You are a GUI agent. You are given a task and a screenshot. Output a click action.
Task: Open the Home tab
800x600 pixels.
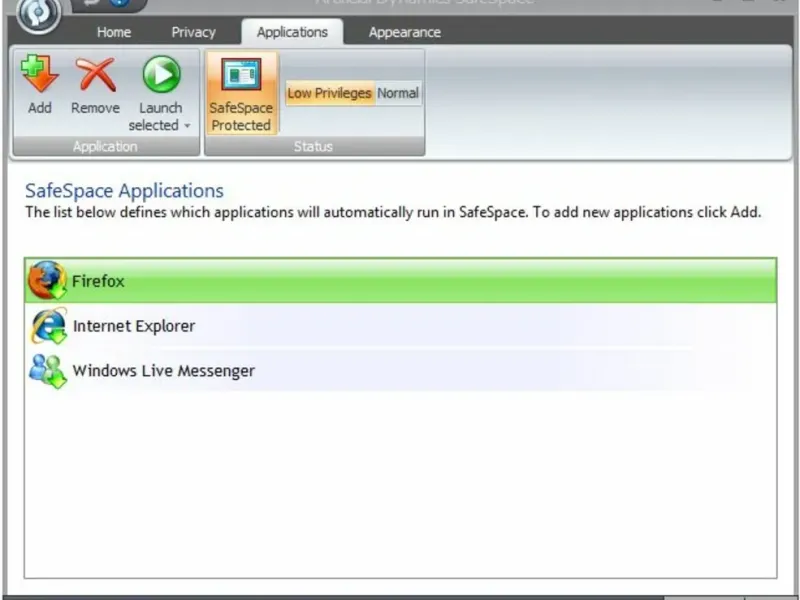tap(114, 32)
